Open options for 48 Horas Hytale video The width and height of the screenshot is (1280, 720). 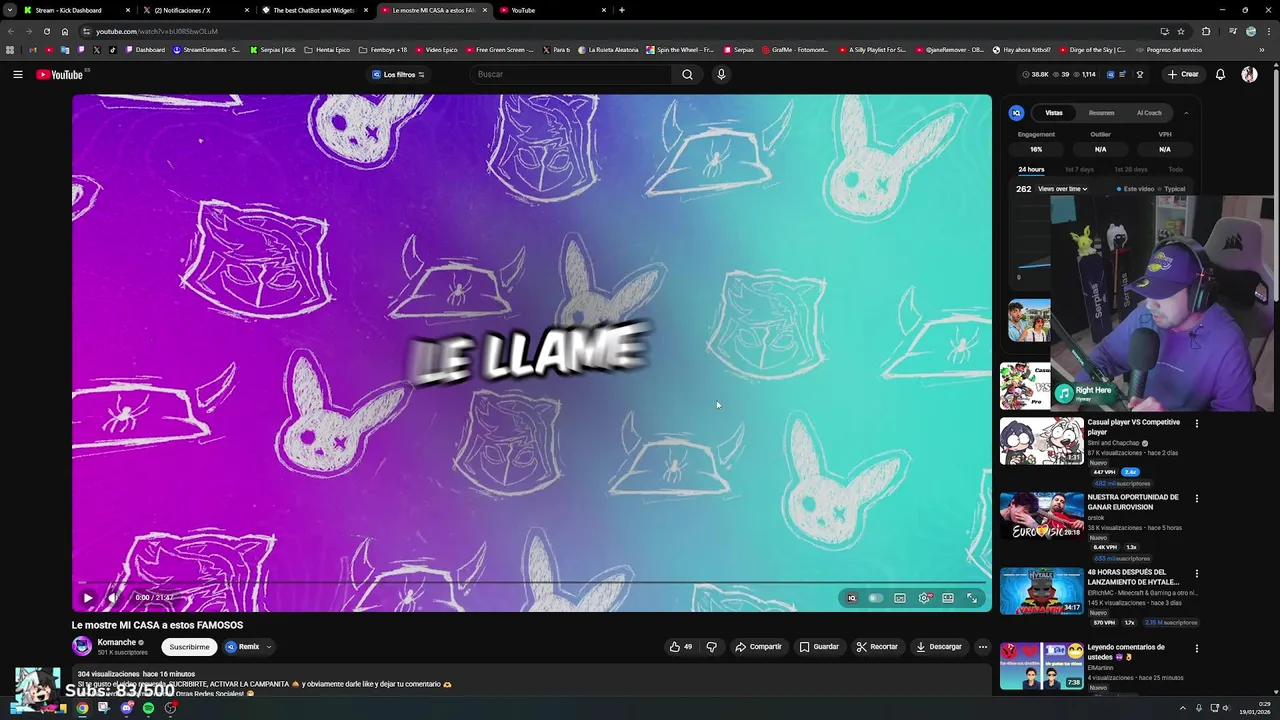1197,573
